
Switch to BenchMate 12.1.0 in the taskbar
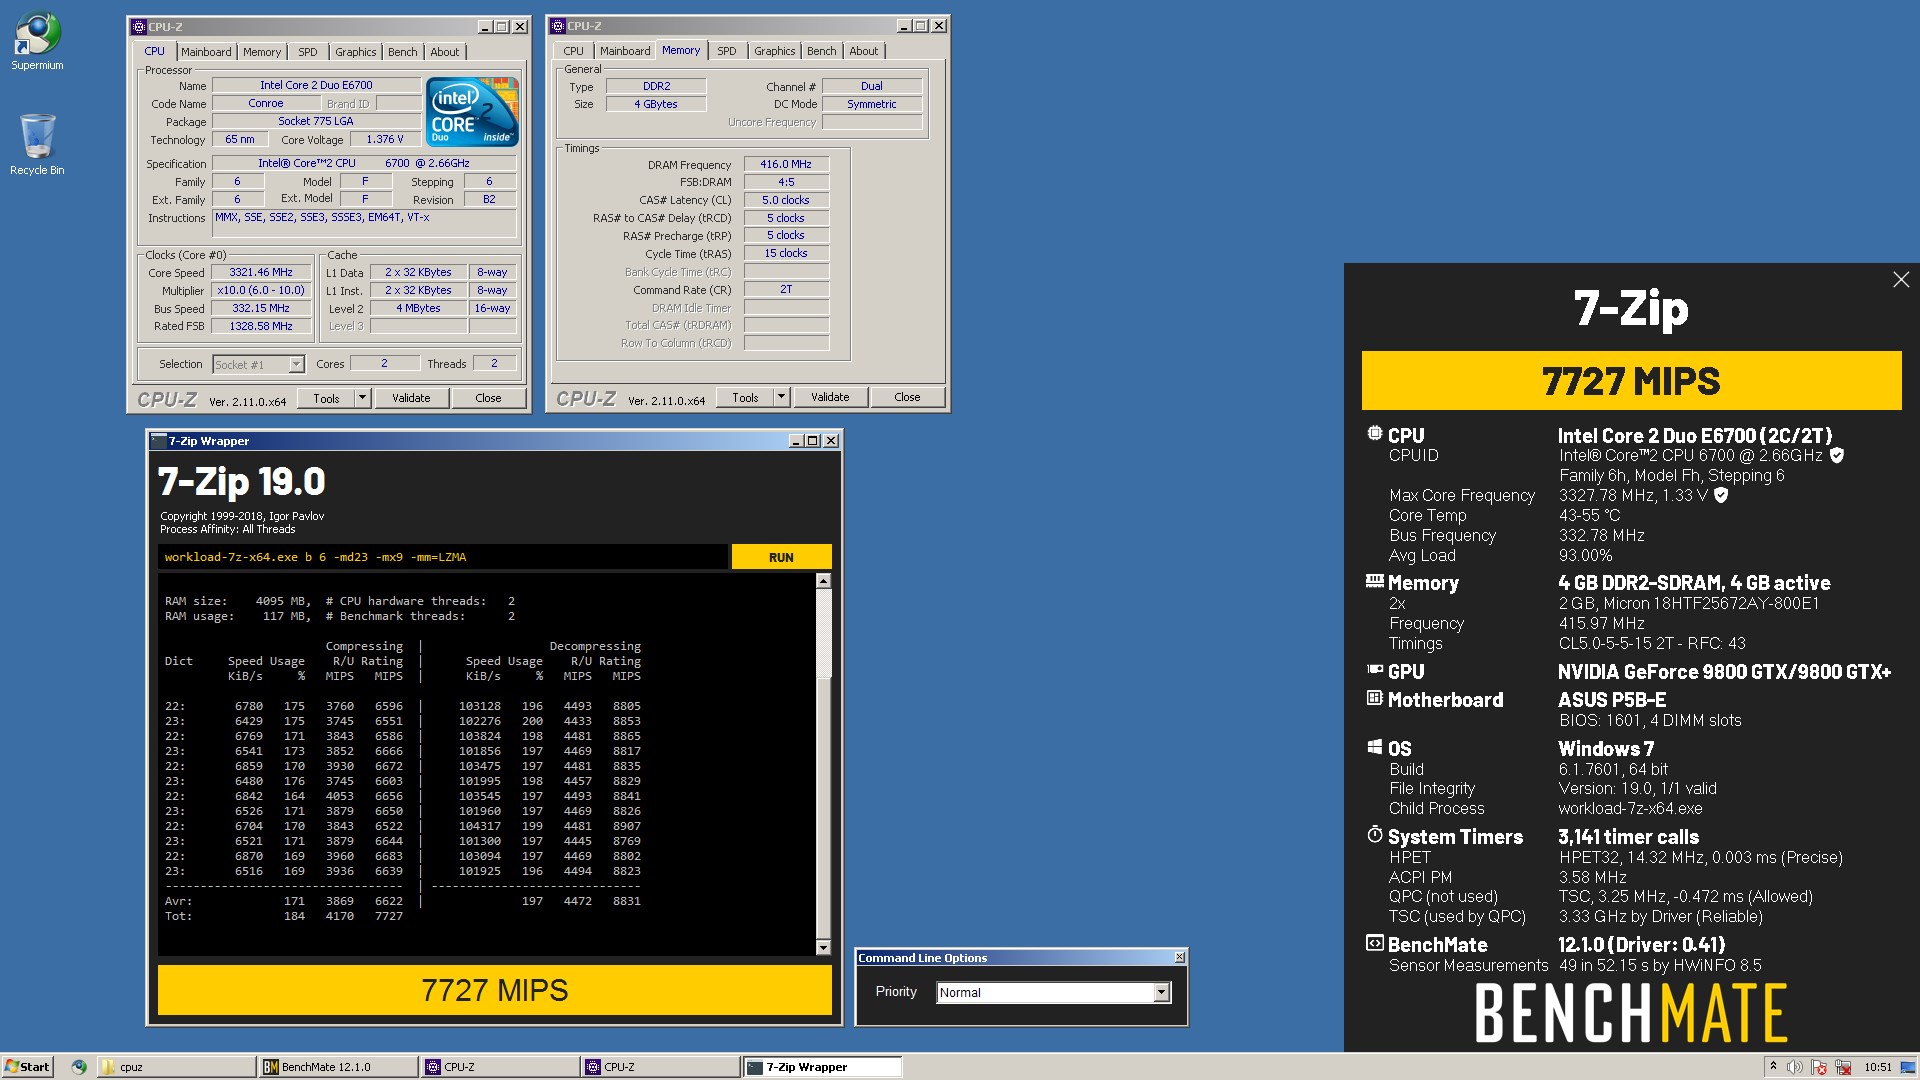338,1067
